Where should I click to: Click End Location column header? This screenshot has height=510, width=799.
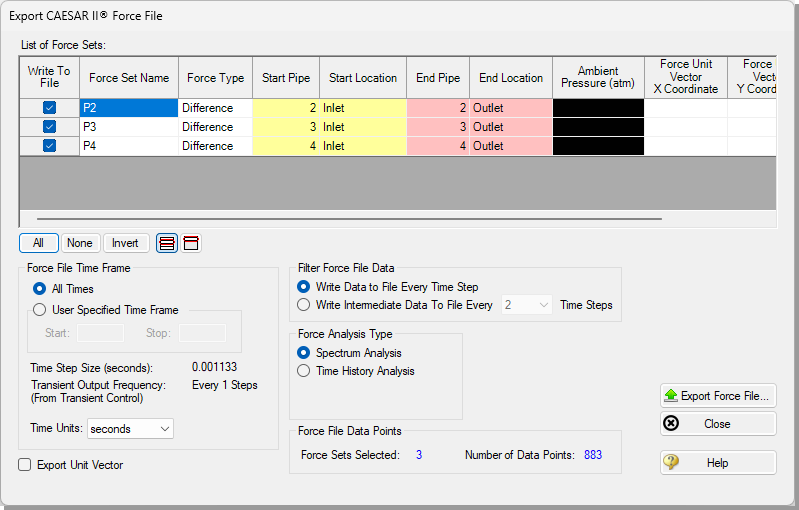(x=511, y=77)
